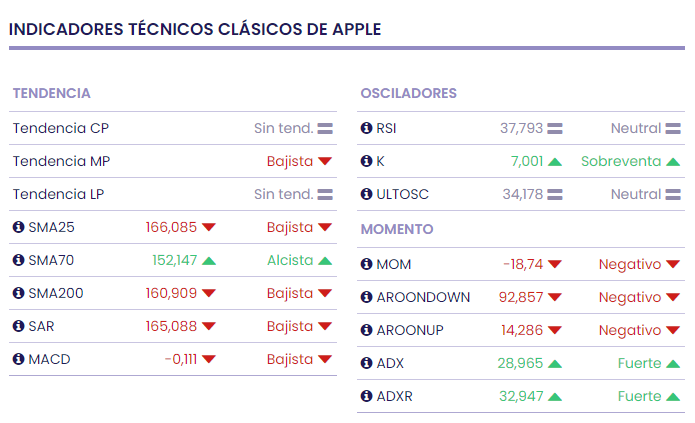Click the red Bajista arrow for Tendencia MP

(325, 162)
